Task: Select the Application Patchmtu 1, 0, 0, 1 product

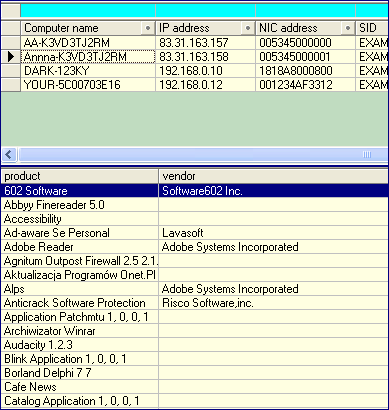Action: [80, 317]
